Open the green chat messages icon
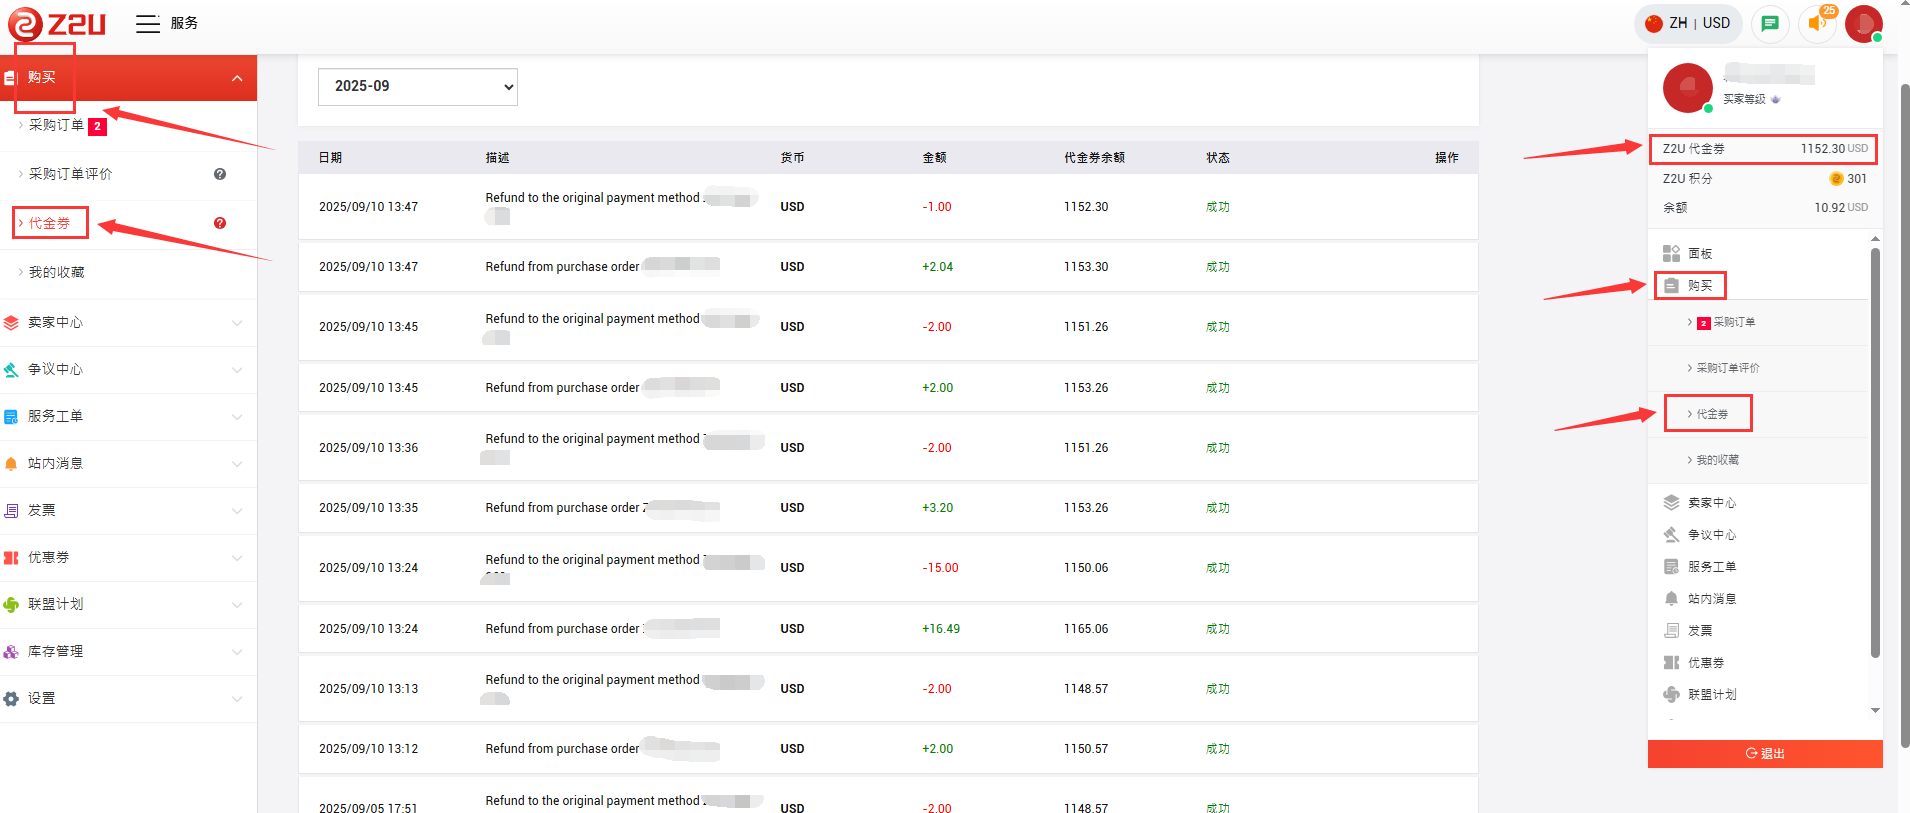 [x=1770, y=23]
